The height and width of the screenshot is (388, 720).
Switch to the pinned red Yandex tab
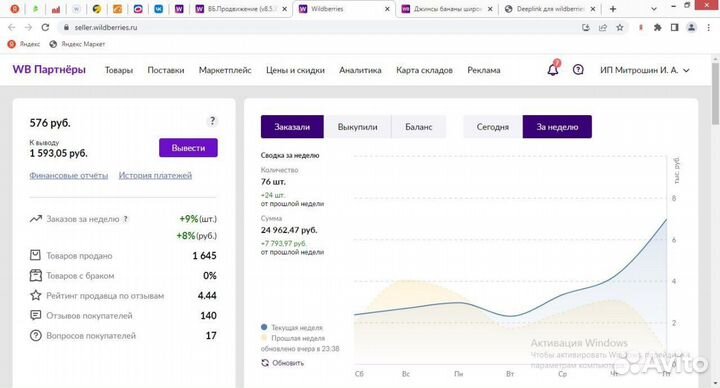[15, 9]
